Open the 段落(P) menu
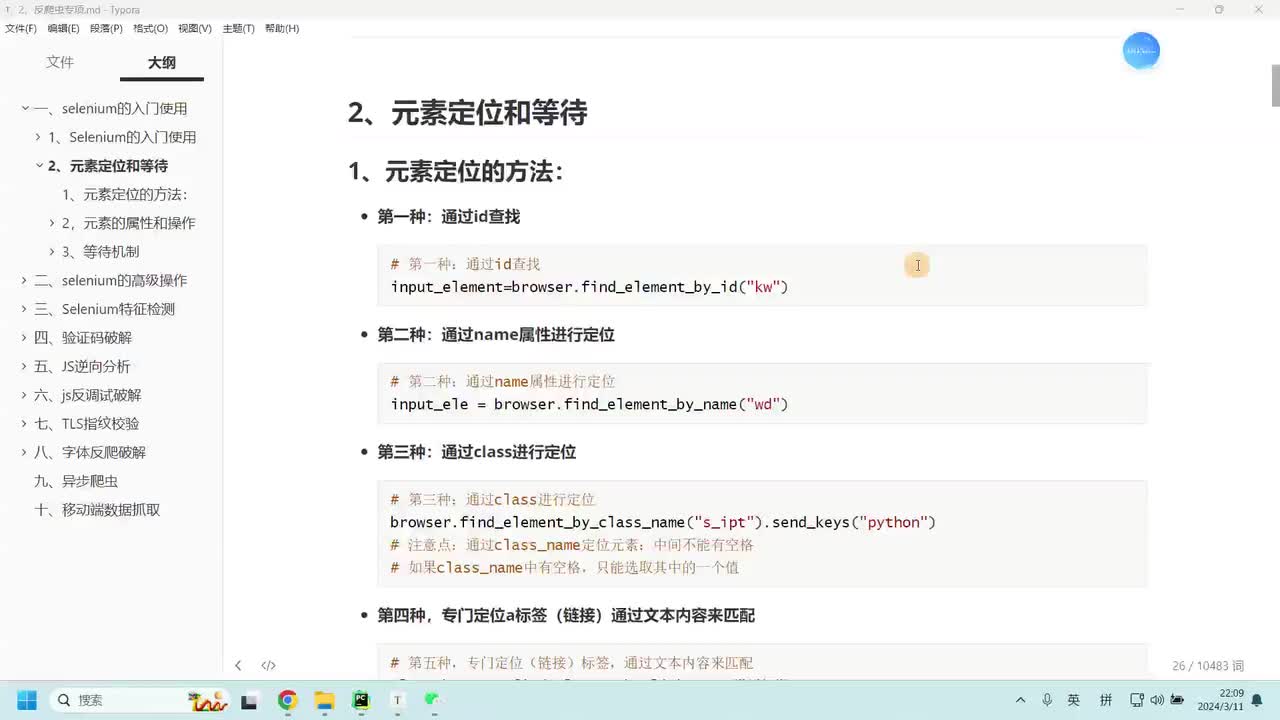This screenshot has height=720, width=1280. (106, 28)
